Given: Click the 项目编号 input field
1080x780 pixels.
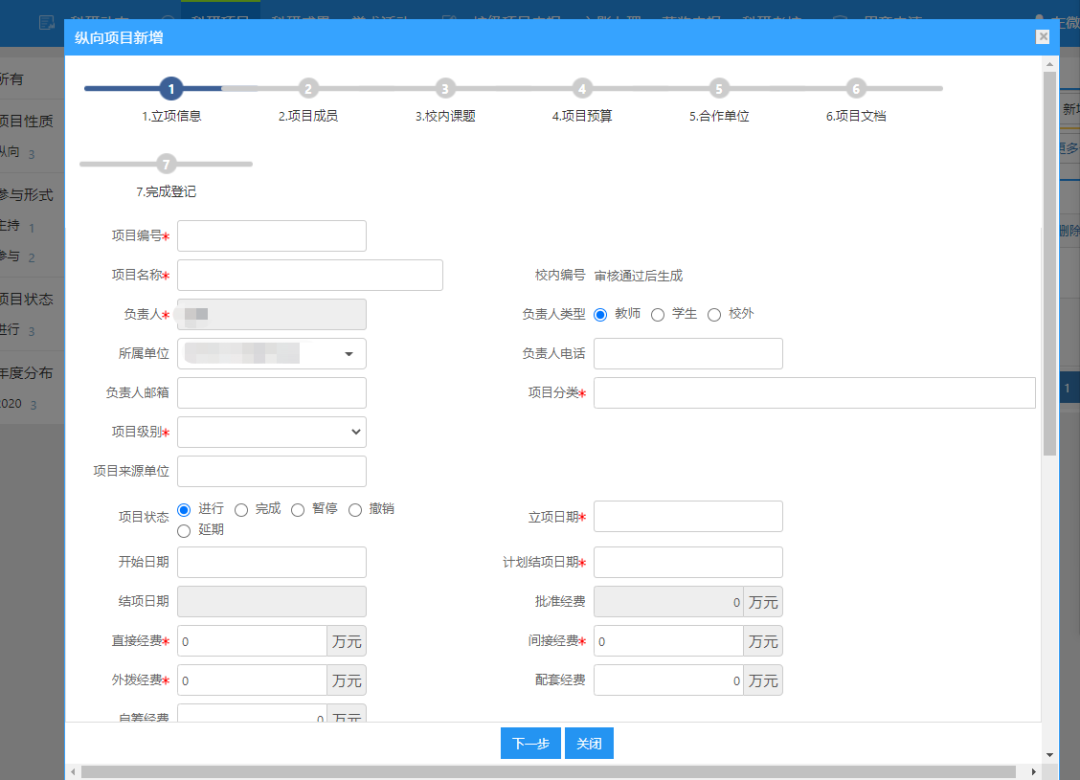Looking at the screenshot, I should click(271, 236).
